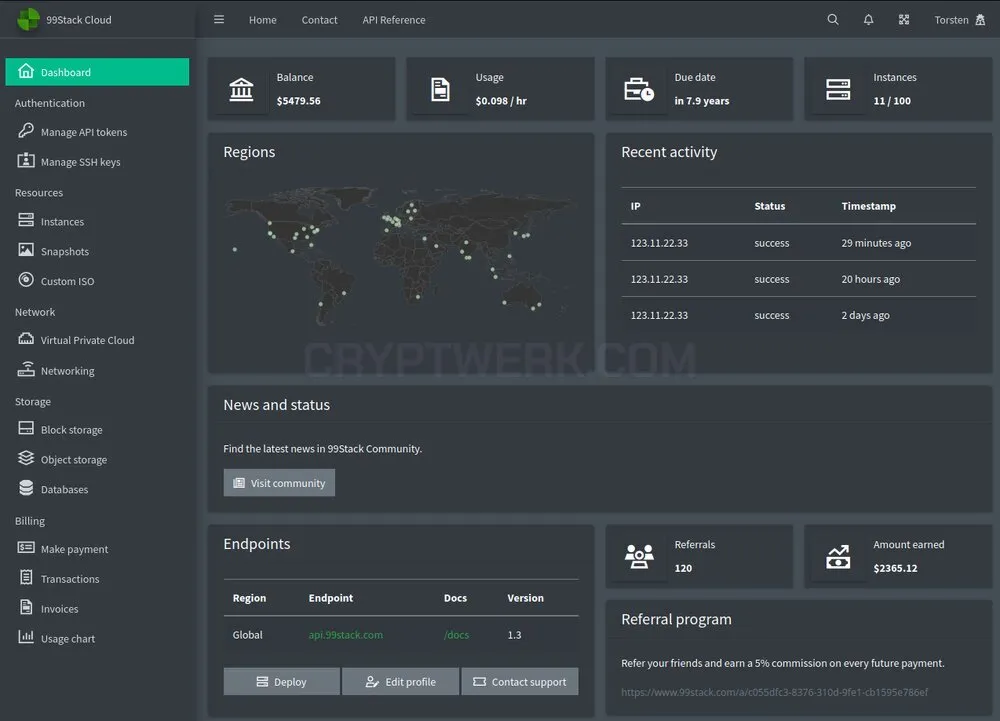This screenshot has height=721, width=1000.
Task: Open the API Reference menu item
Action: click(x=393, y=20)
